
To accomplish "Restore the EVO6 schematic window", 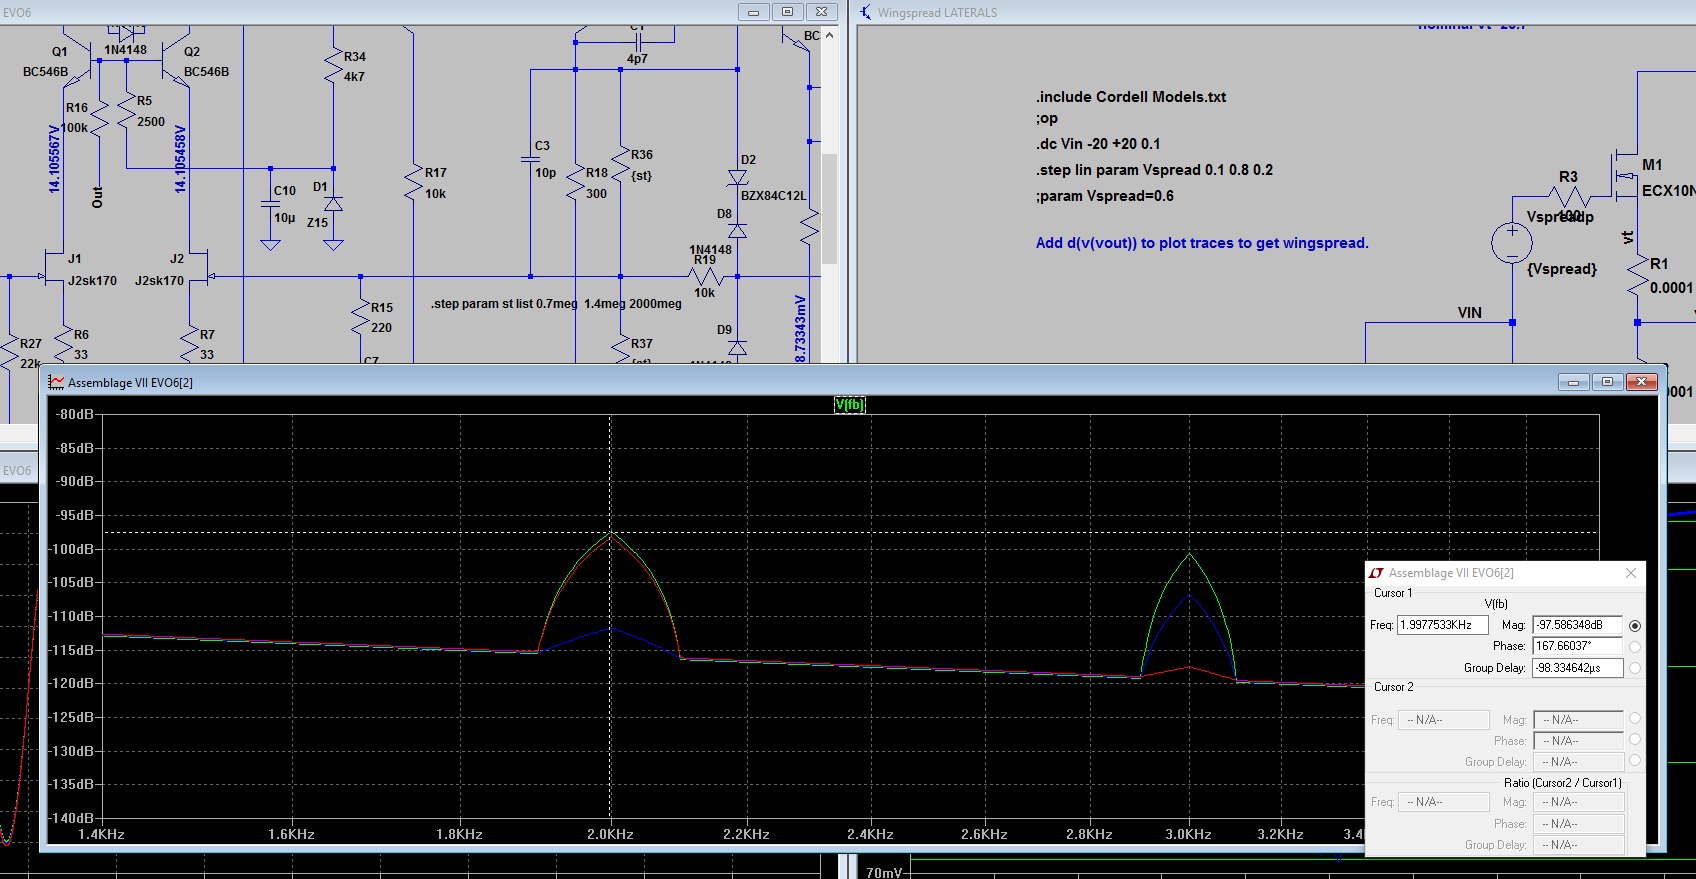I will pos(787,12).
